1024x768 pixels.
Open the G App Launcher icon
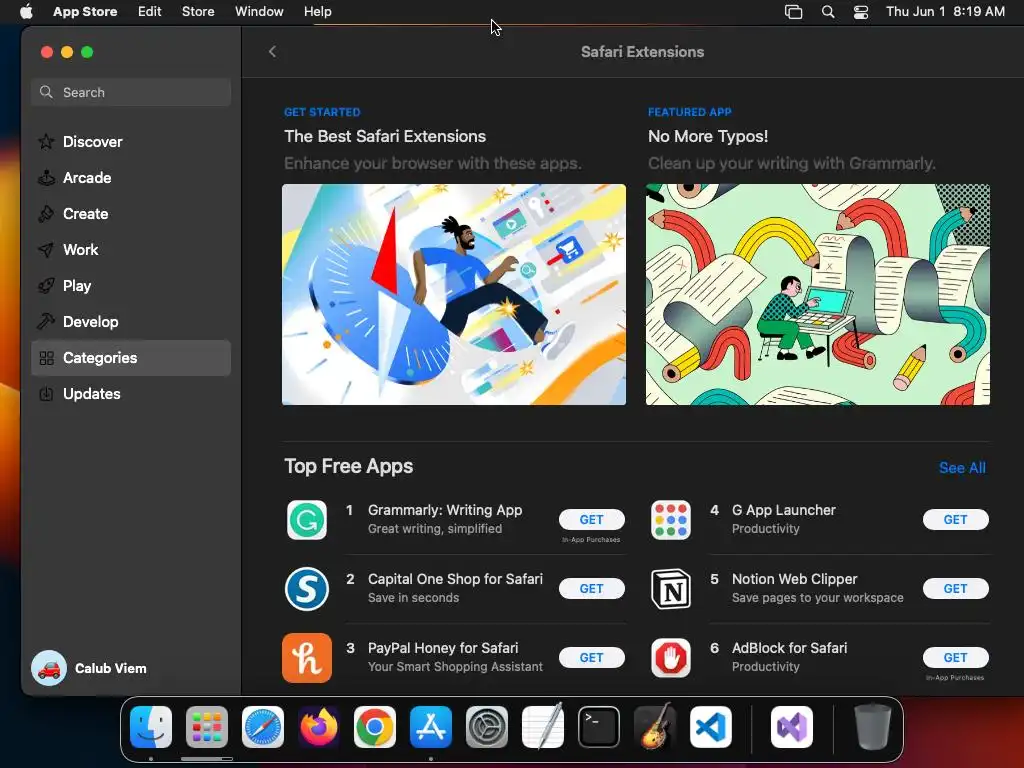(x=671, y=520)
